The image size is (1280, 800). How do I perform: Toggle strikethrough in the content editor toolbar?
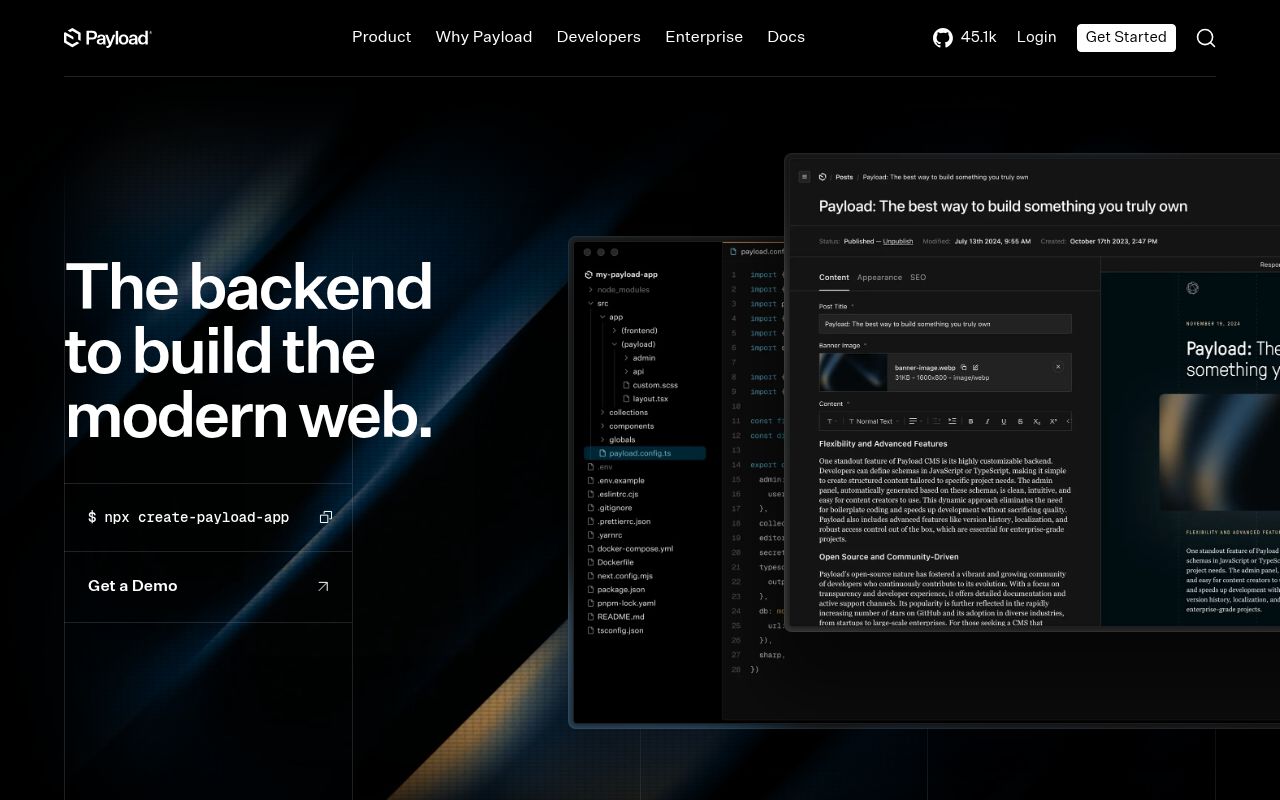[x=1020, y=421]
